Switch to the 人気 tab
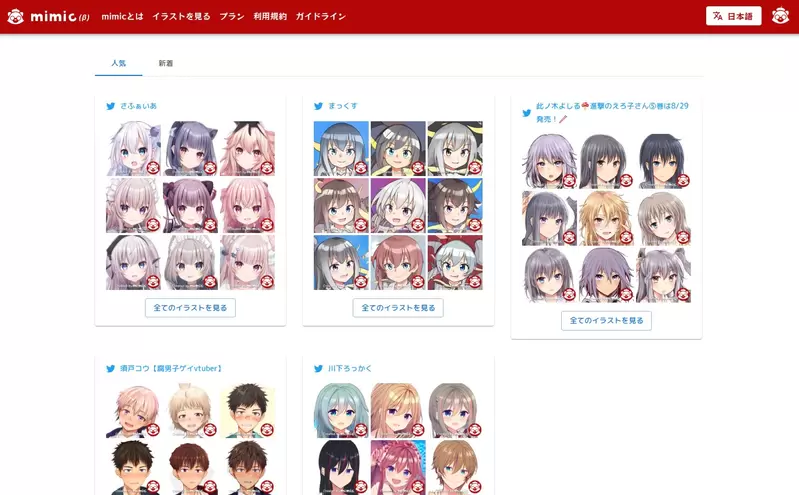The height and width of the screenshot is (495, 799). (118, 63)
